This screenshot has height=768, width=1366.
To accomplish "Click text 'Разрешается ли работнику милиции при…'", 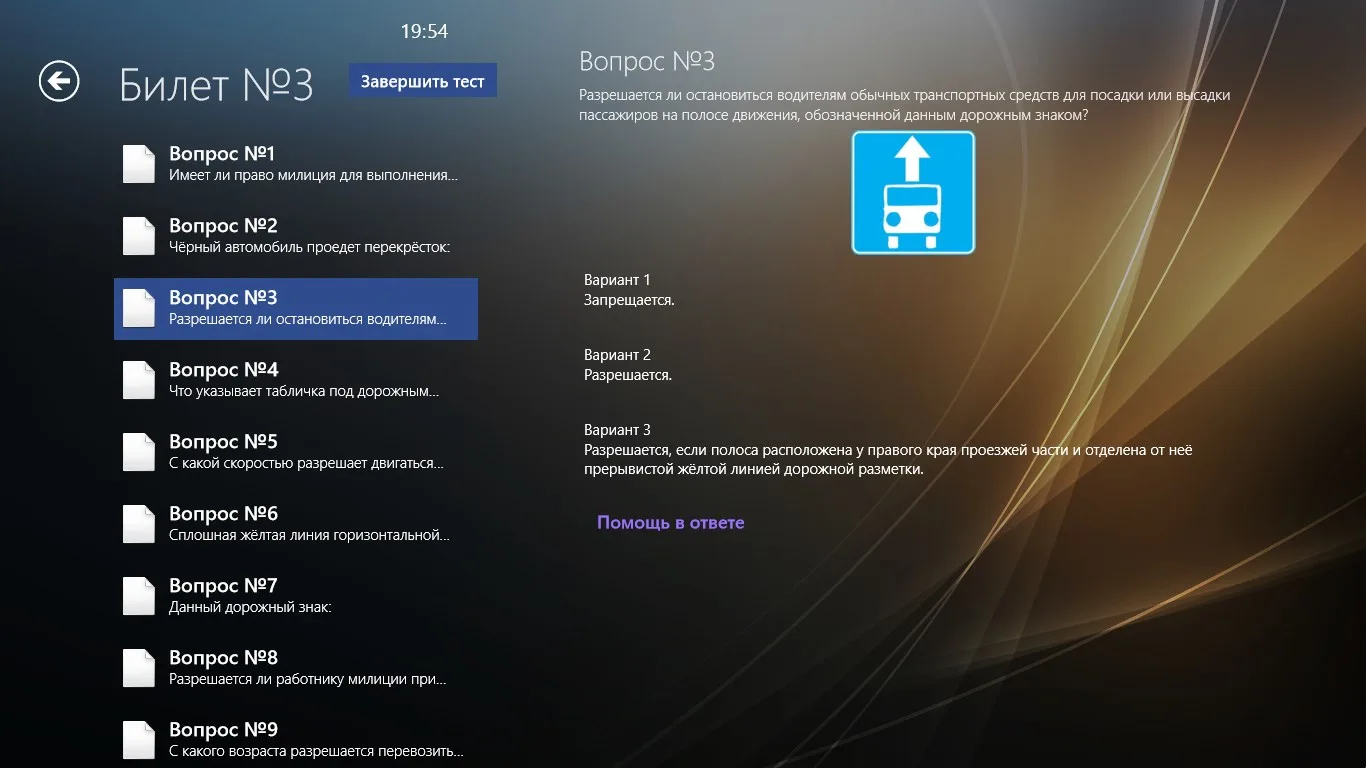I will pyautogui.click(x=307, y=680).
